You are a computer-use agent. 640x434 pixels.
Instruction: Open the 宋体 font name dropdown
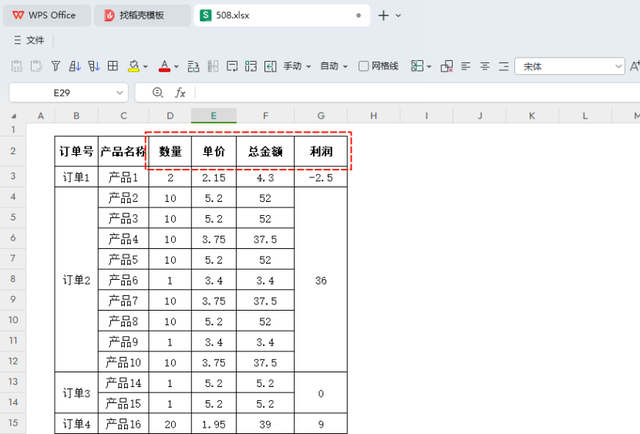[618, 66]
